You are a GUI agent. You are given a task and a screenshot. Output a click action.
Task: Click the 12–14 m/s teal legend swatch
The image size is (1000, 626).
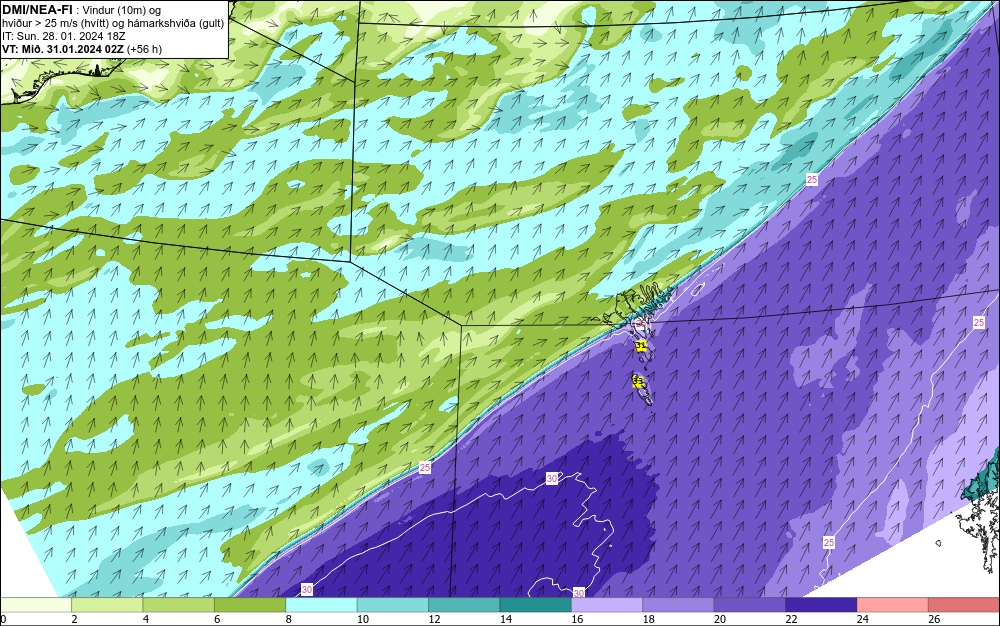(x=464, y=605)
